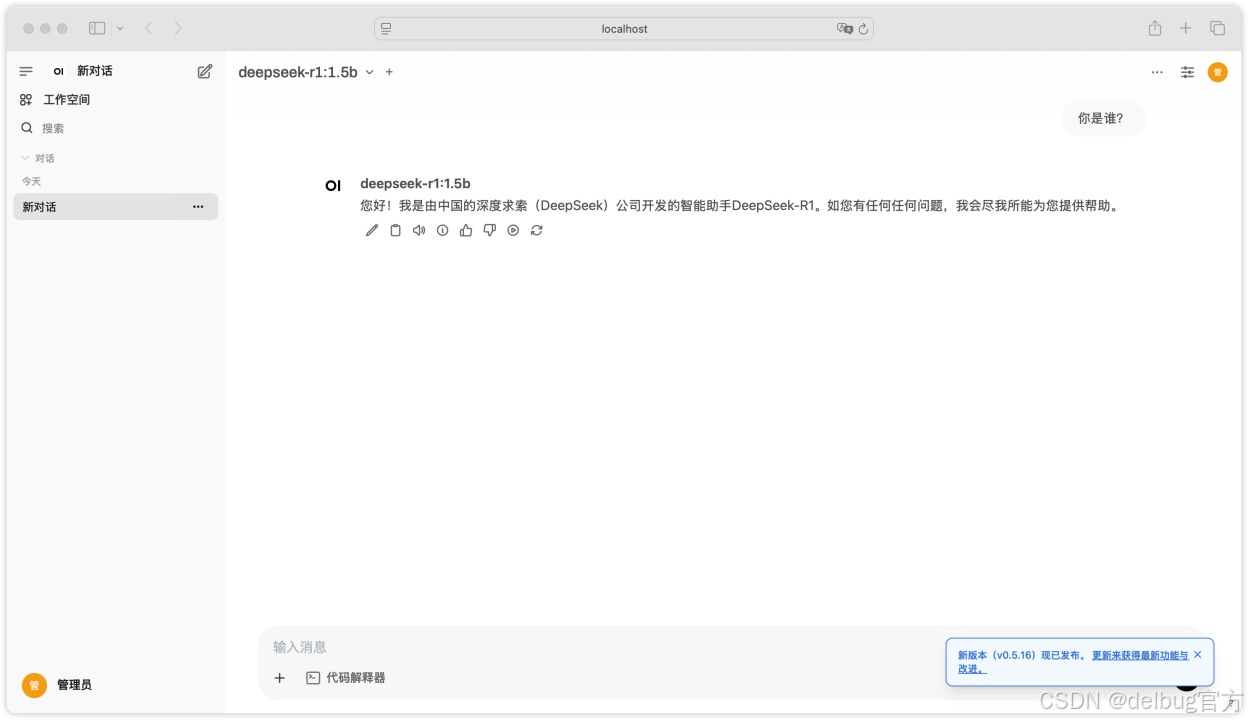Click the deepseek-r1:1.5b name above the response
The width and height of the screenshot is (1248, 720).
(x=415, y=183)
